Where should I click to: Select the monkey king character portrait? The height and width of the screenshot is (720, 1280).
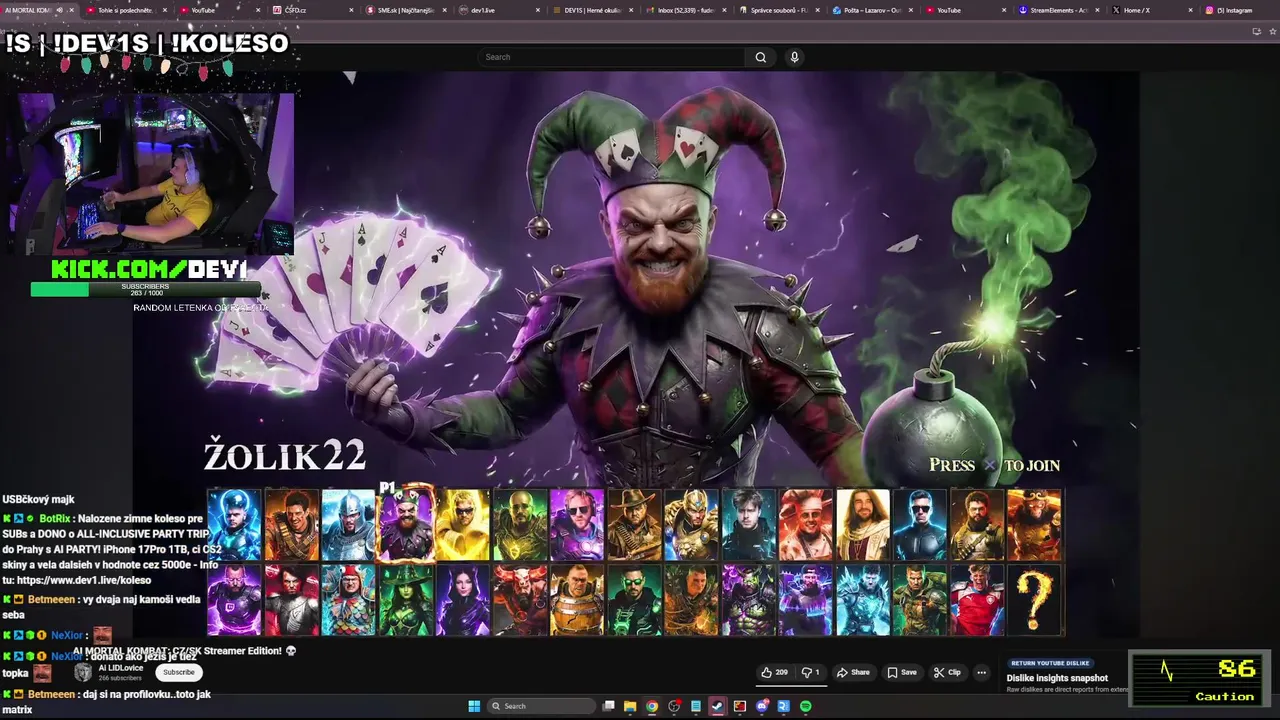1034,524
